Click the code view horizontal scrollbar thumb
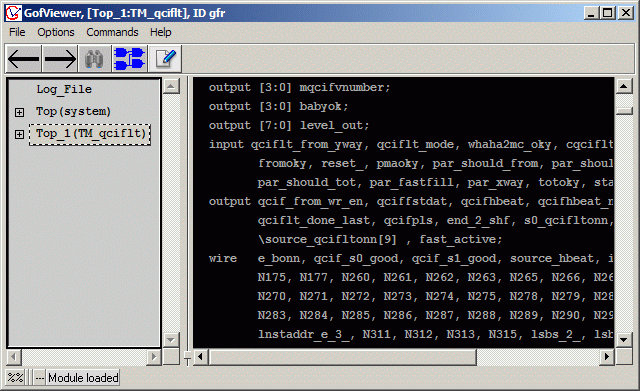 click(343, 357)
